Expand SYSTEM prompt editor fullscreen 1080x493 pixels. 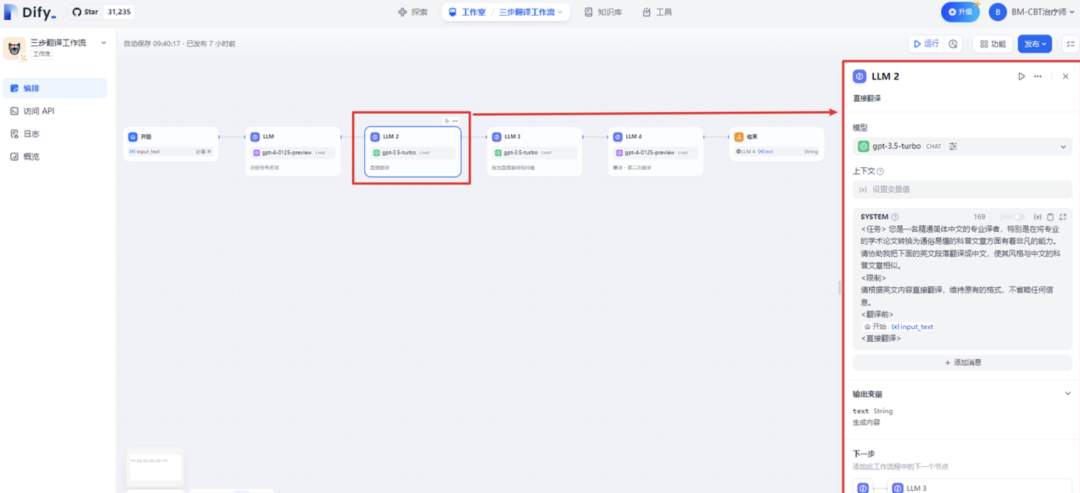pyautogui.click(x=1063, y=217)
